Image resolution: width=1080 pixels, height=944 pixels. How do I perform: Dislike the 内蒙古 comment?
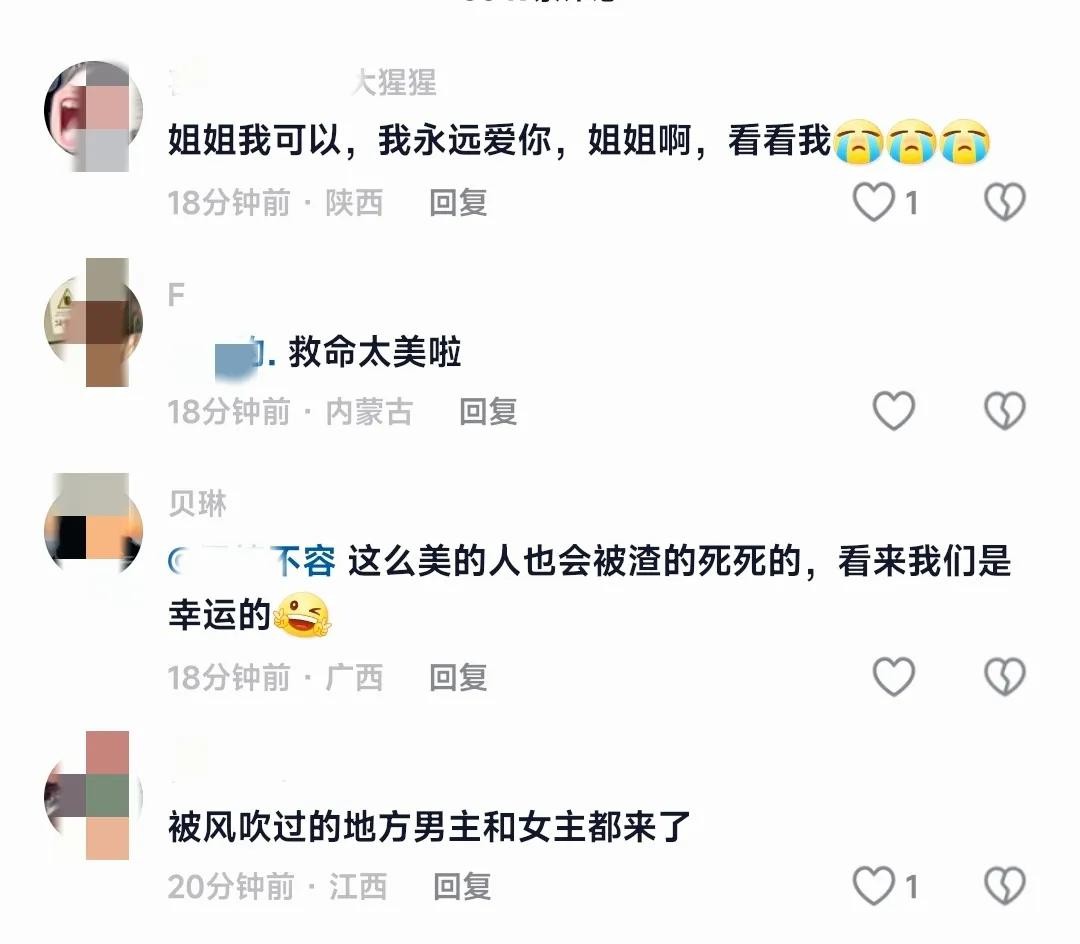coord(1005,411)
